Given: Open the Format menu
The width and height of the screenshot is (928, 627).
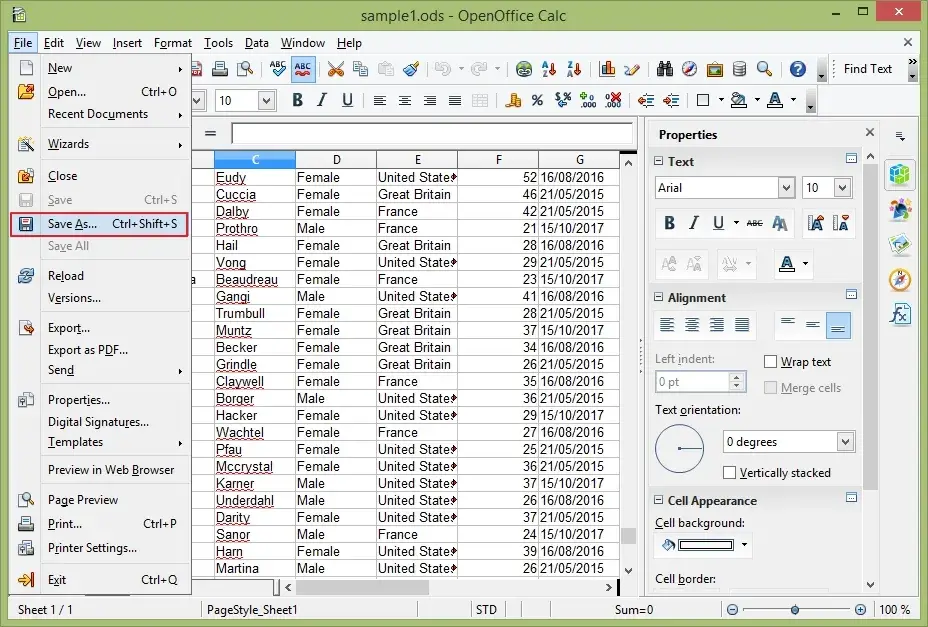Looking at the screenshot, I should click(172, 43).
